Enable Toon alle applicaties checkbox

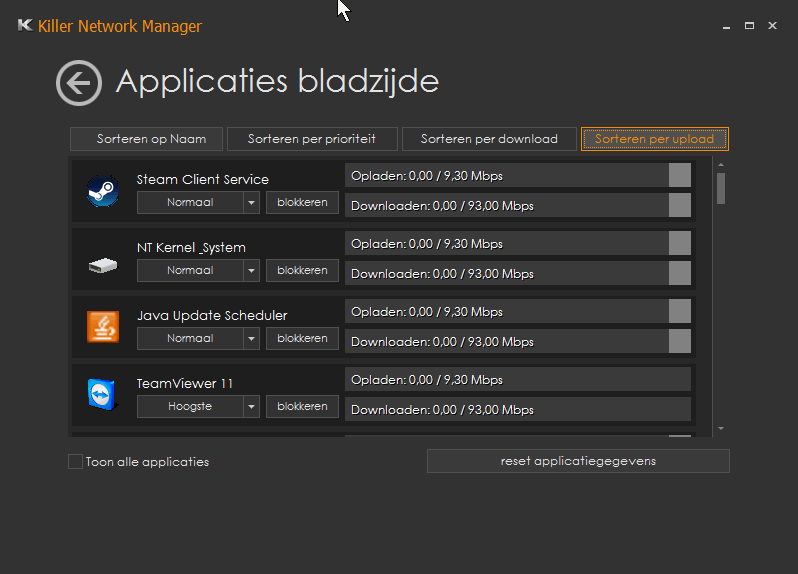pyautogui.click(x=75, y=462)
